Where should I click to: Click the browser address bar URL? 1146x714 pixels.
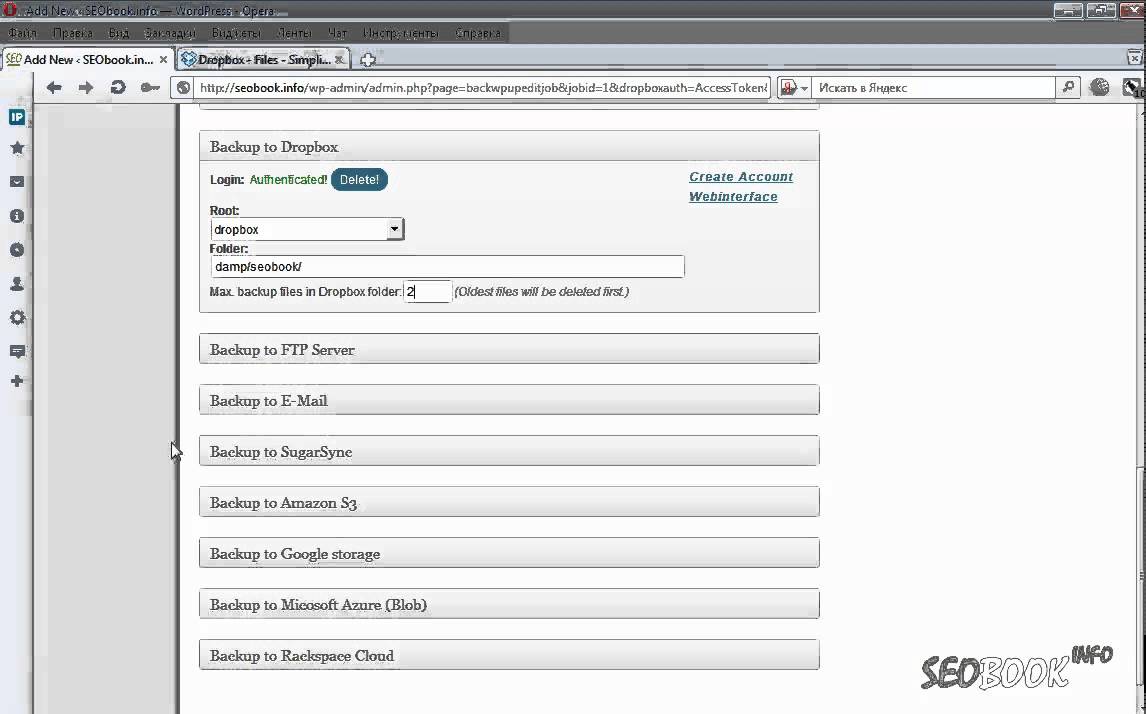pos(482,88)
